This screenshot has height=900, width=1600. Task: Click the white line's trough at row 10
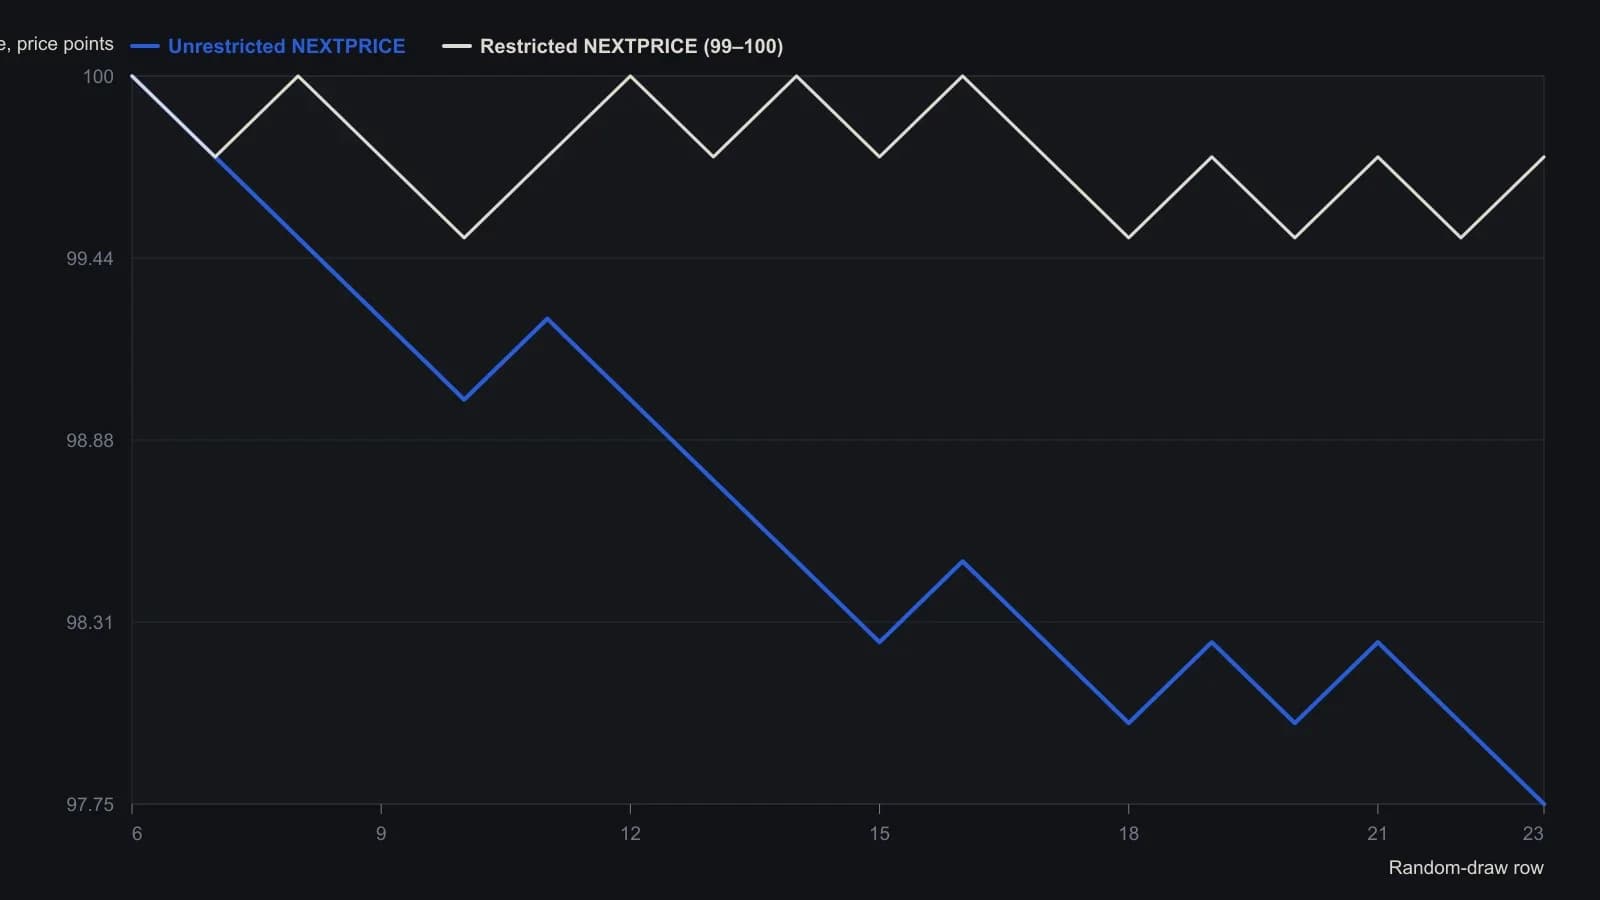(x=464, y=237)
